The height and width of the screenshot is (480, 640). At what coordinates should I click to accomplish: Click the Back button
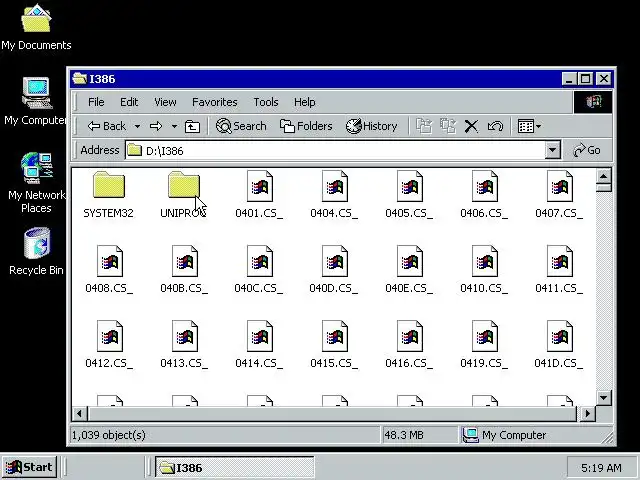pos(107,127)
